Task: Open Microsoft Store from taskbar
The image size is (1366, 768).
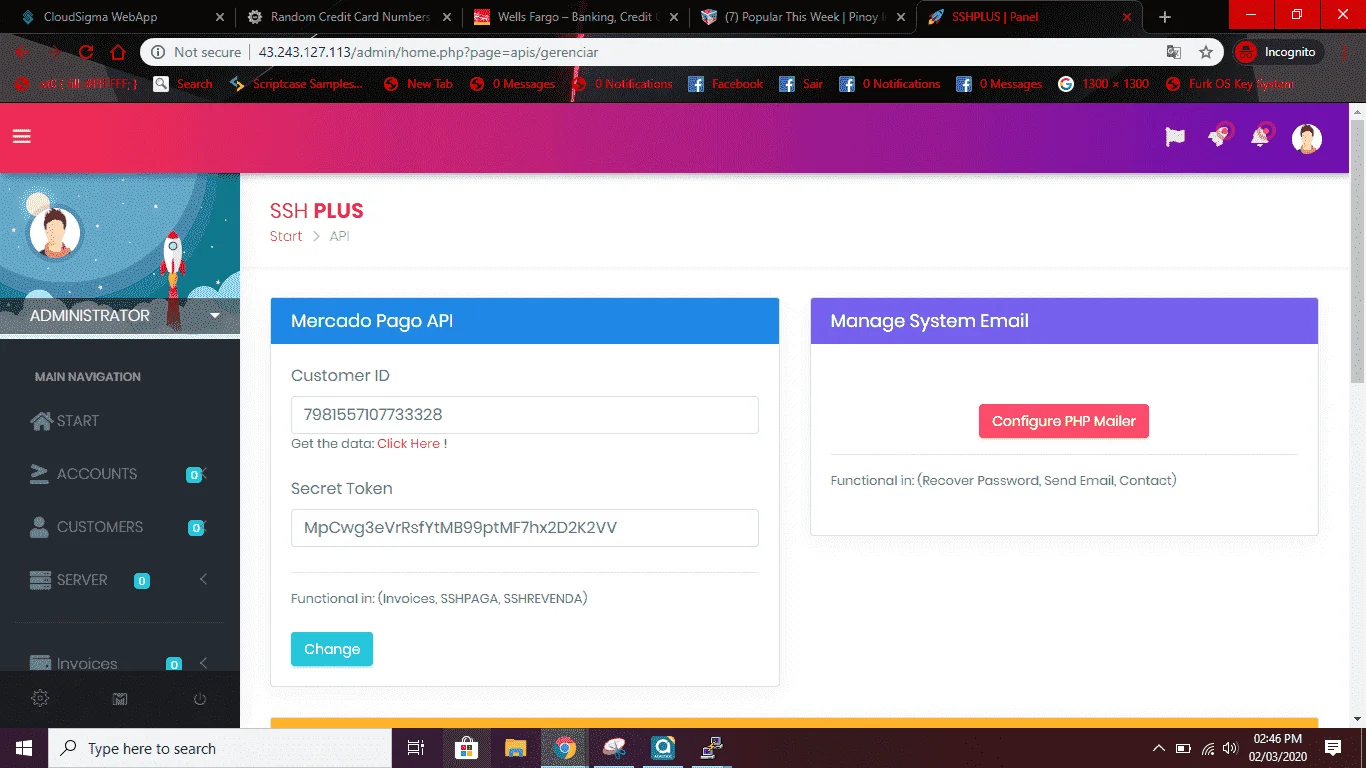Action: [x=466, y=748]
